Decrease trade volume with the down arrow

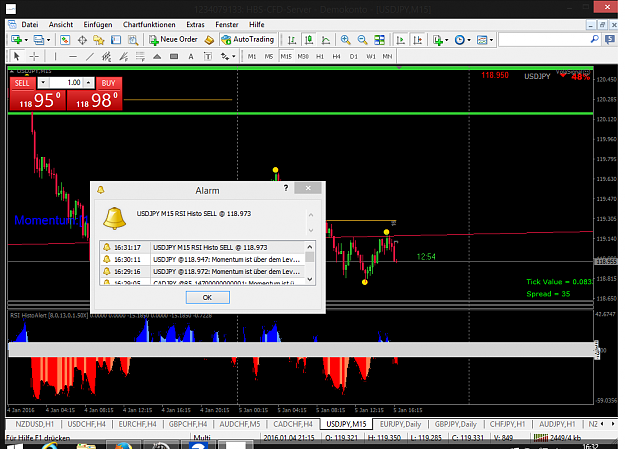[43, 83]
